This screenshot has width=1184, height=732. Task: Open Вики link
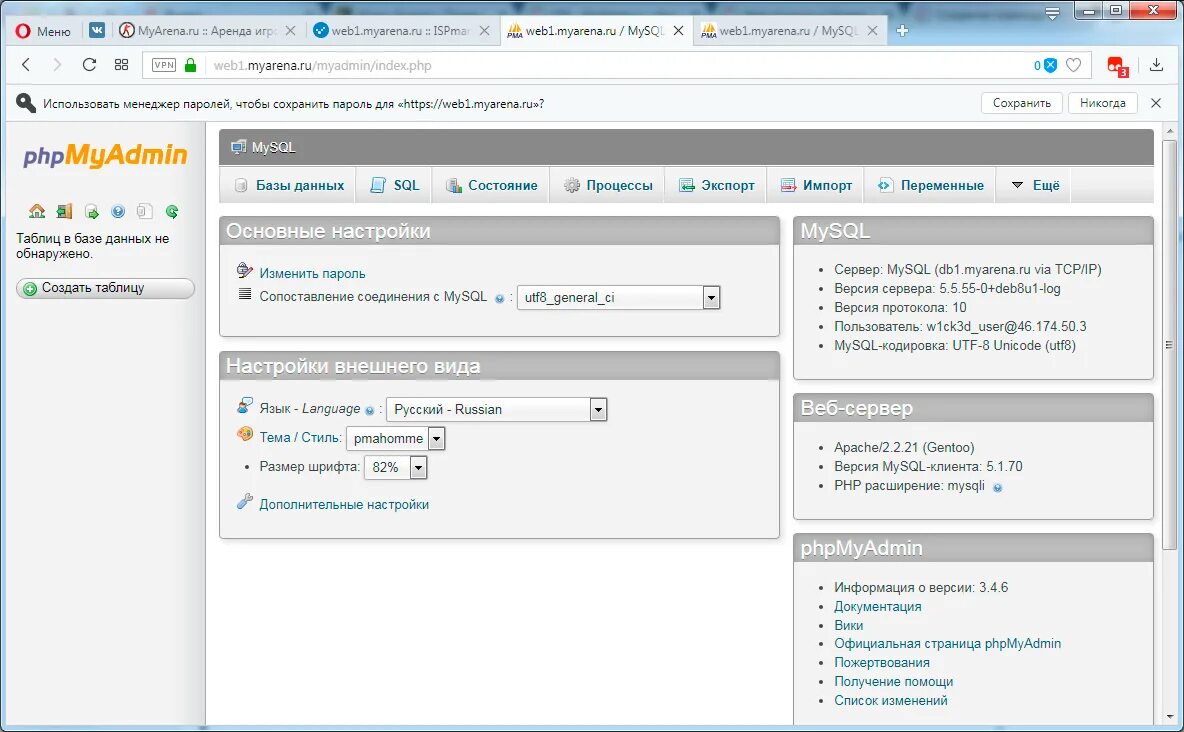(x=849, y=625)
